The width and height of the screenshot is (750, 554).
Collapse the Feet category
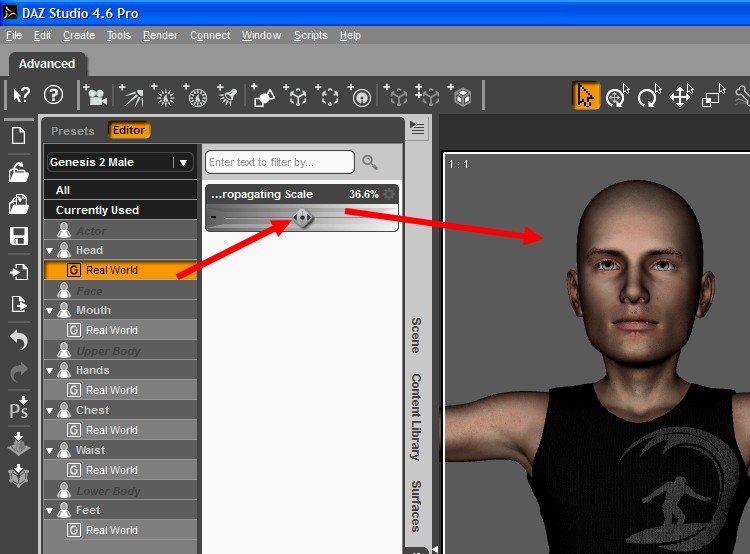point(49,511)
